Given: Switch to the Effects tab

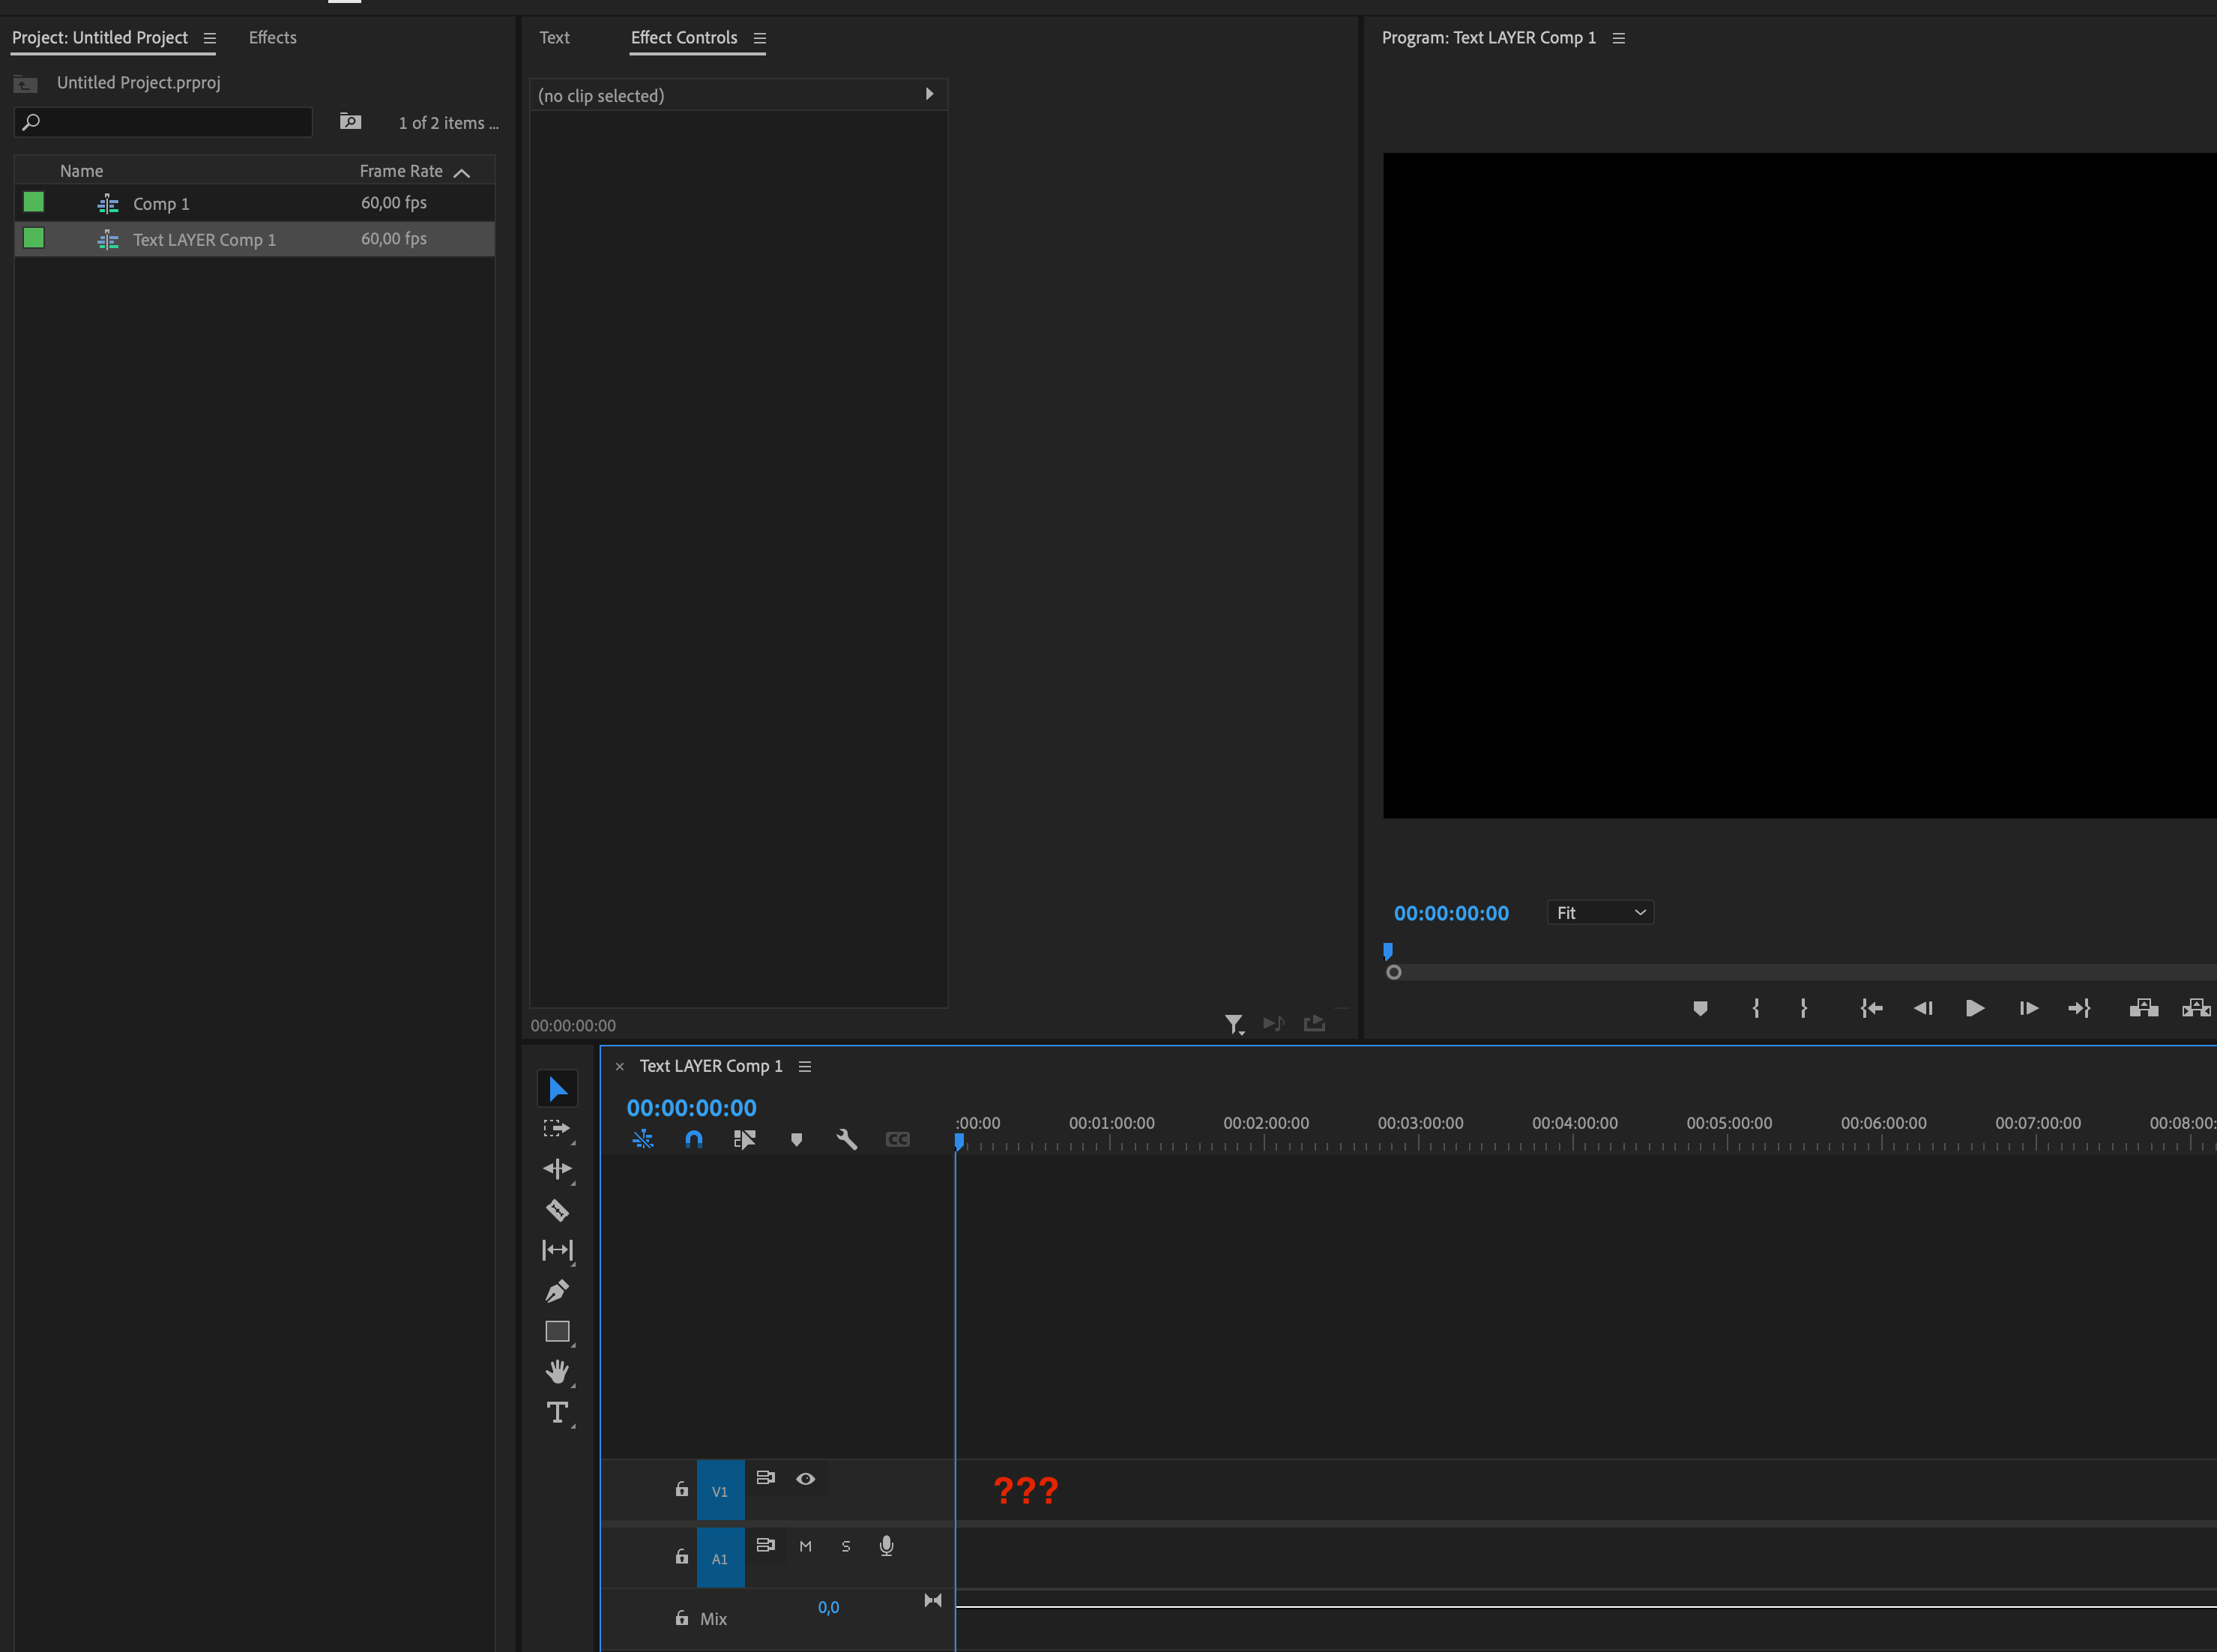Looking at the screenshot, I should click(x=272, y=37).
